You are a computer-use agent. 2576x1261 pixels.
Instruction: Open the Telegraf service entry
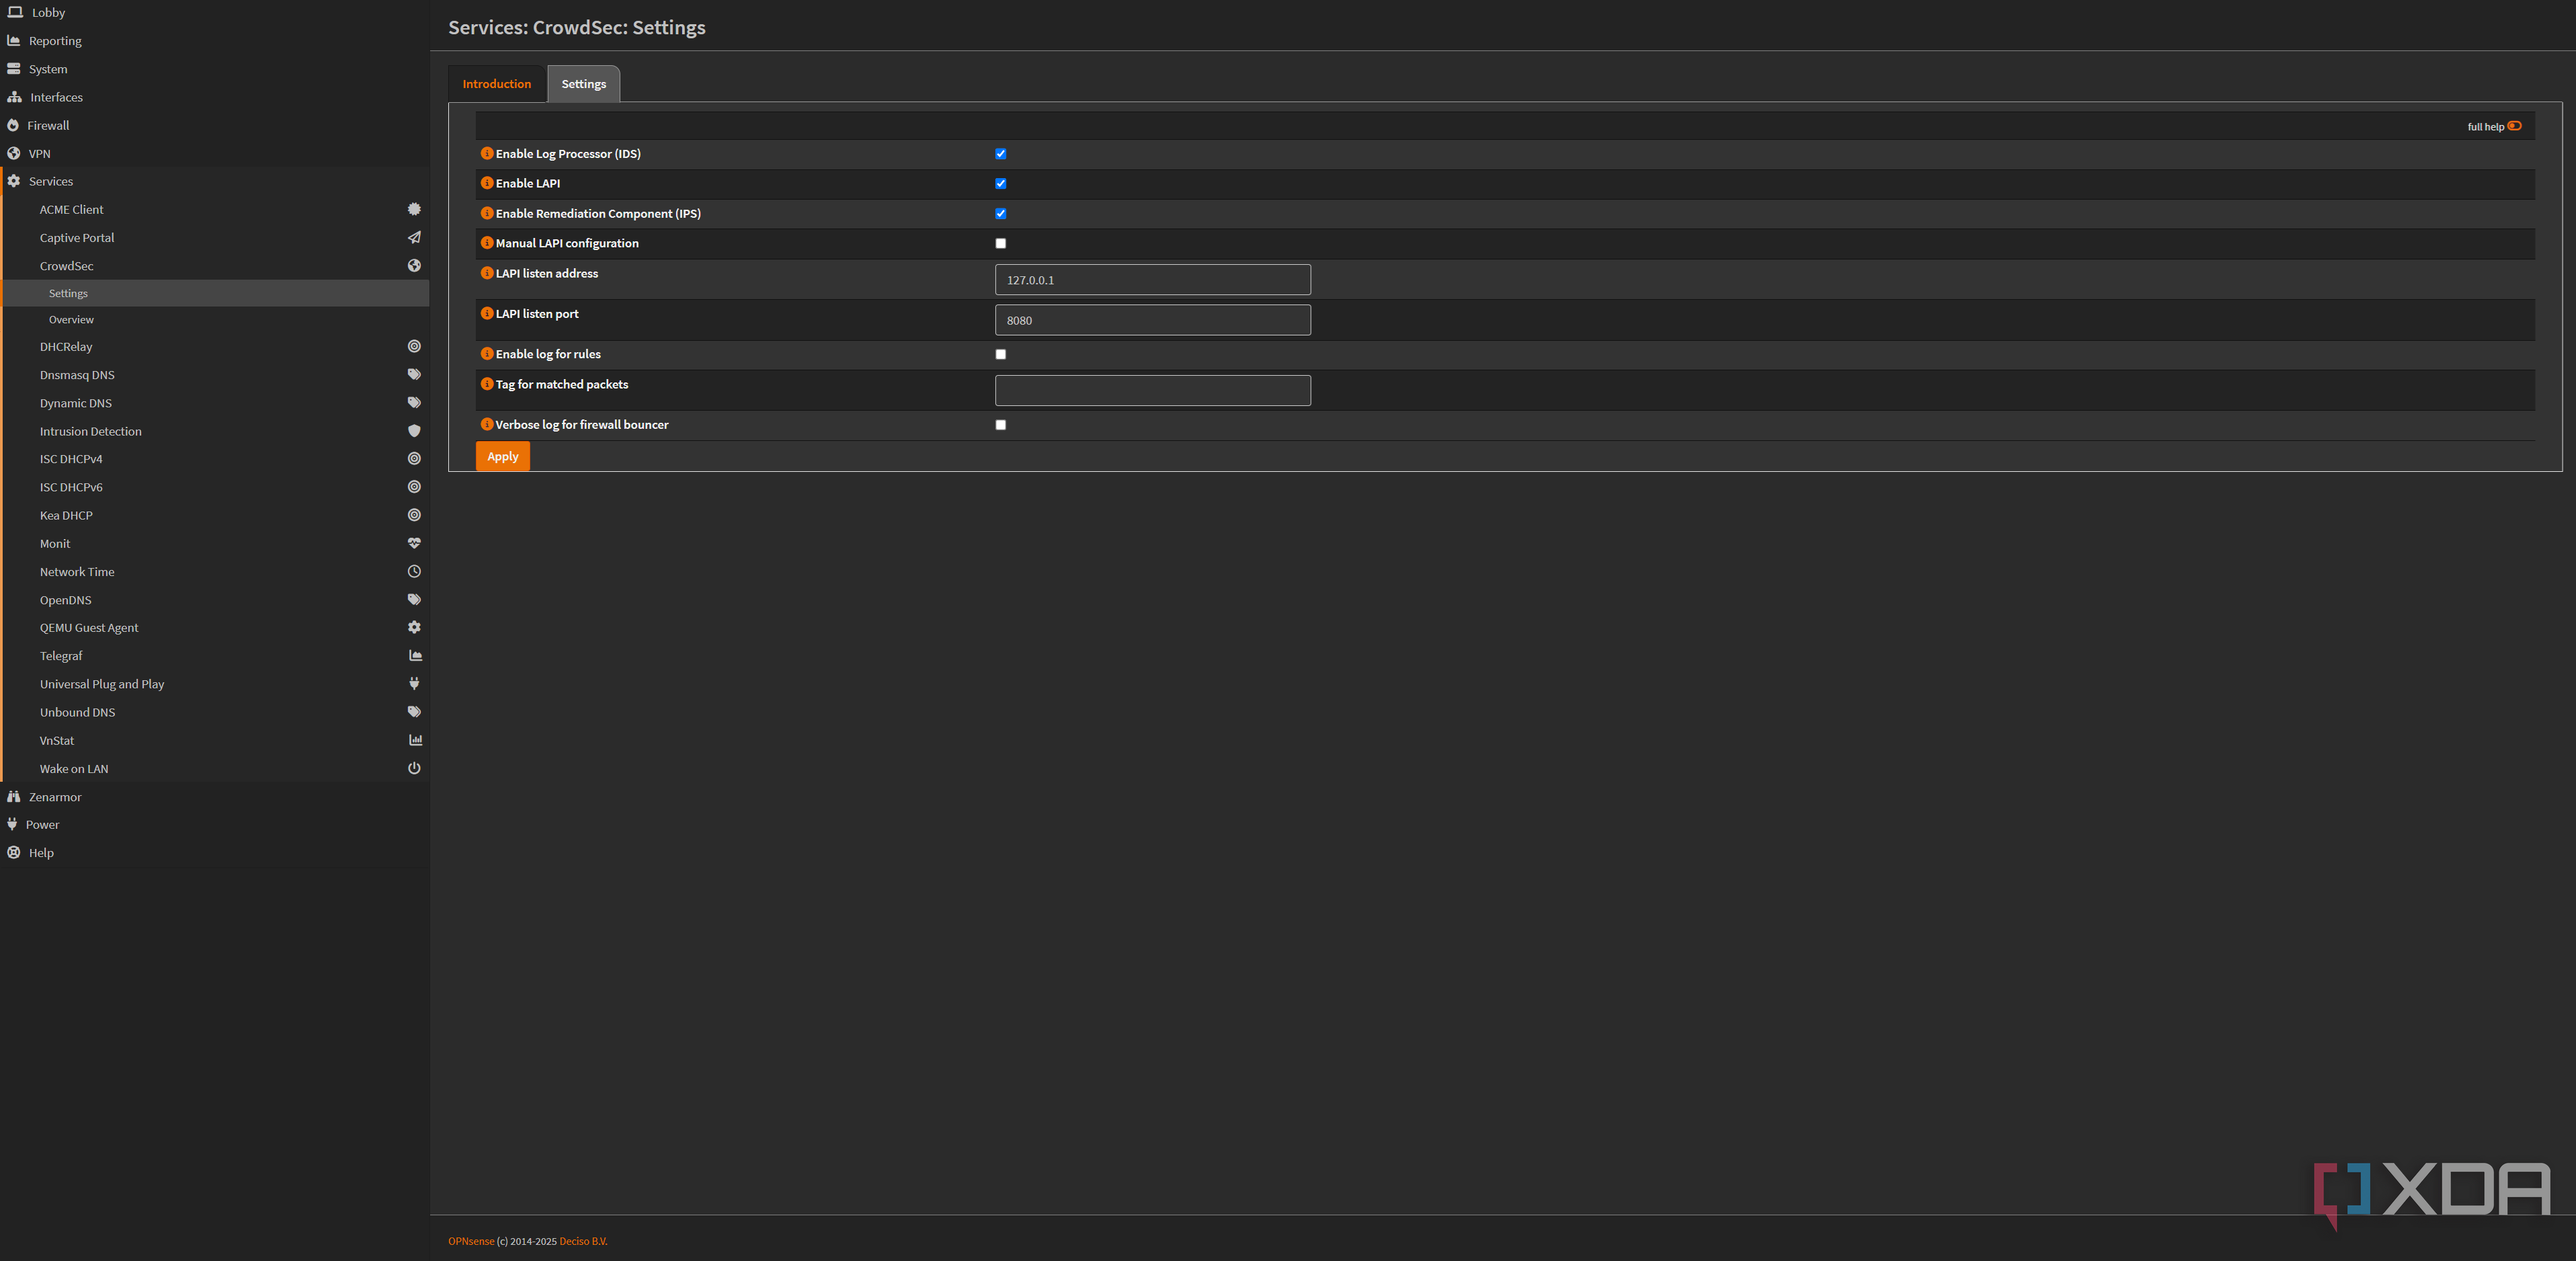click(x=215, y=656)
